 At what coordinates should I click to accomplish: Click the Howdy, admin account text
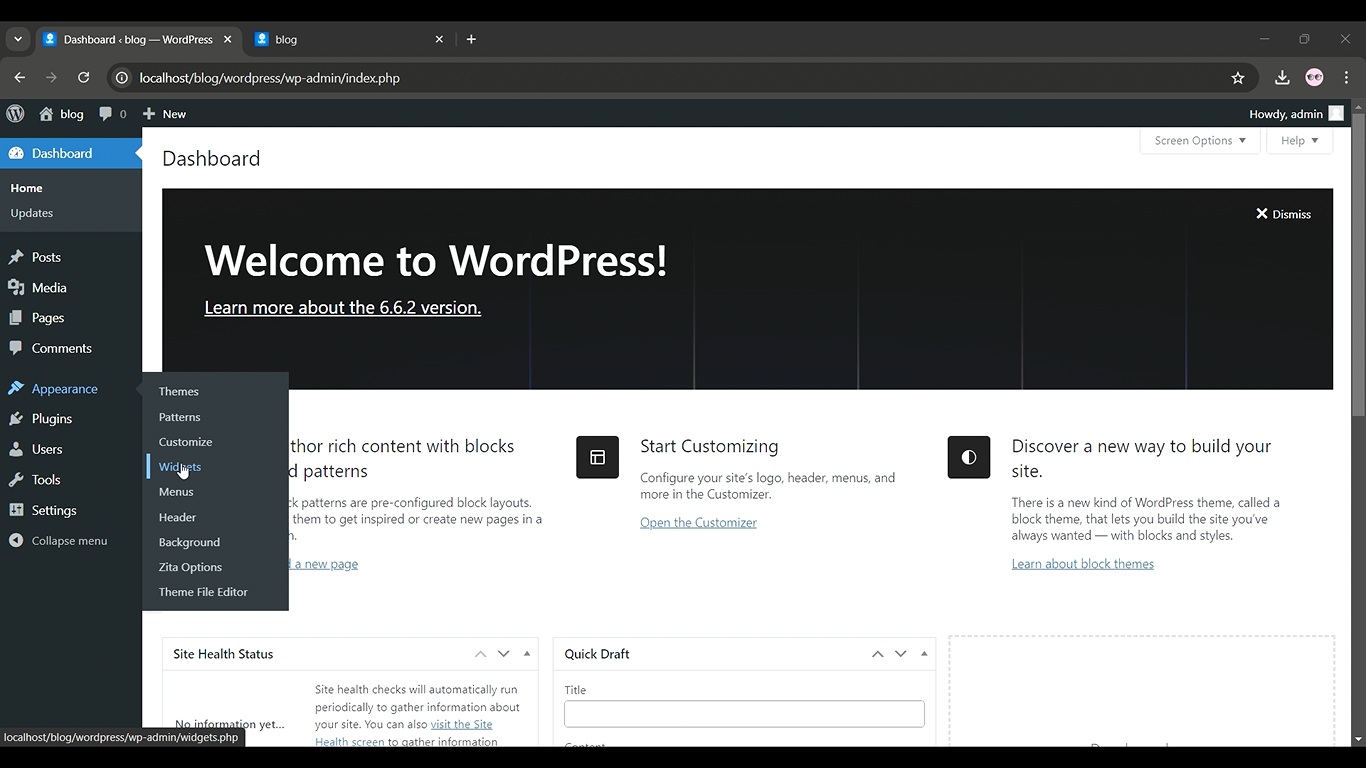click(1286, 114)
